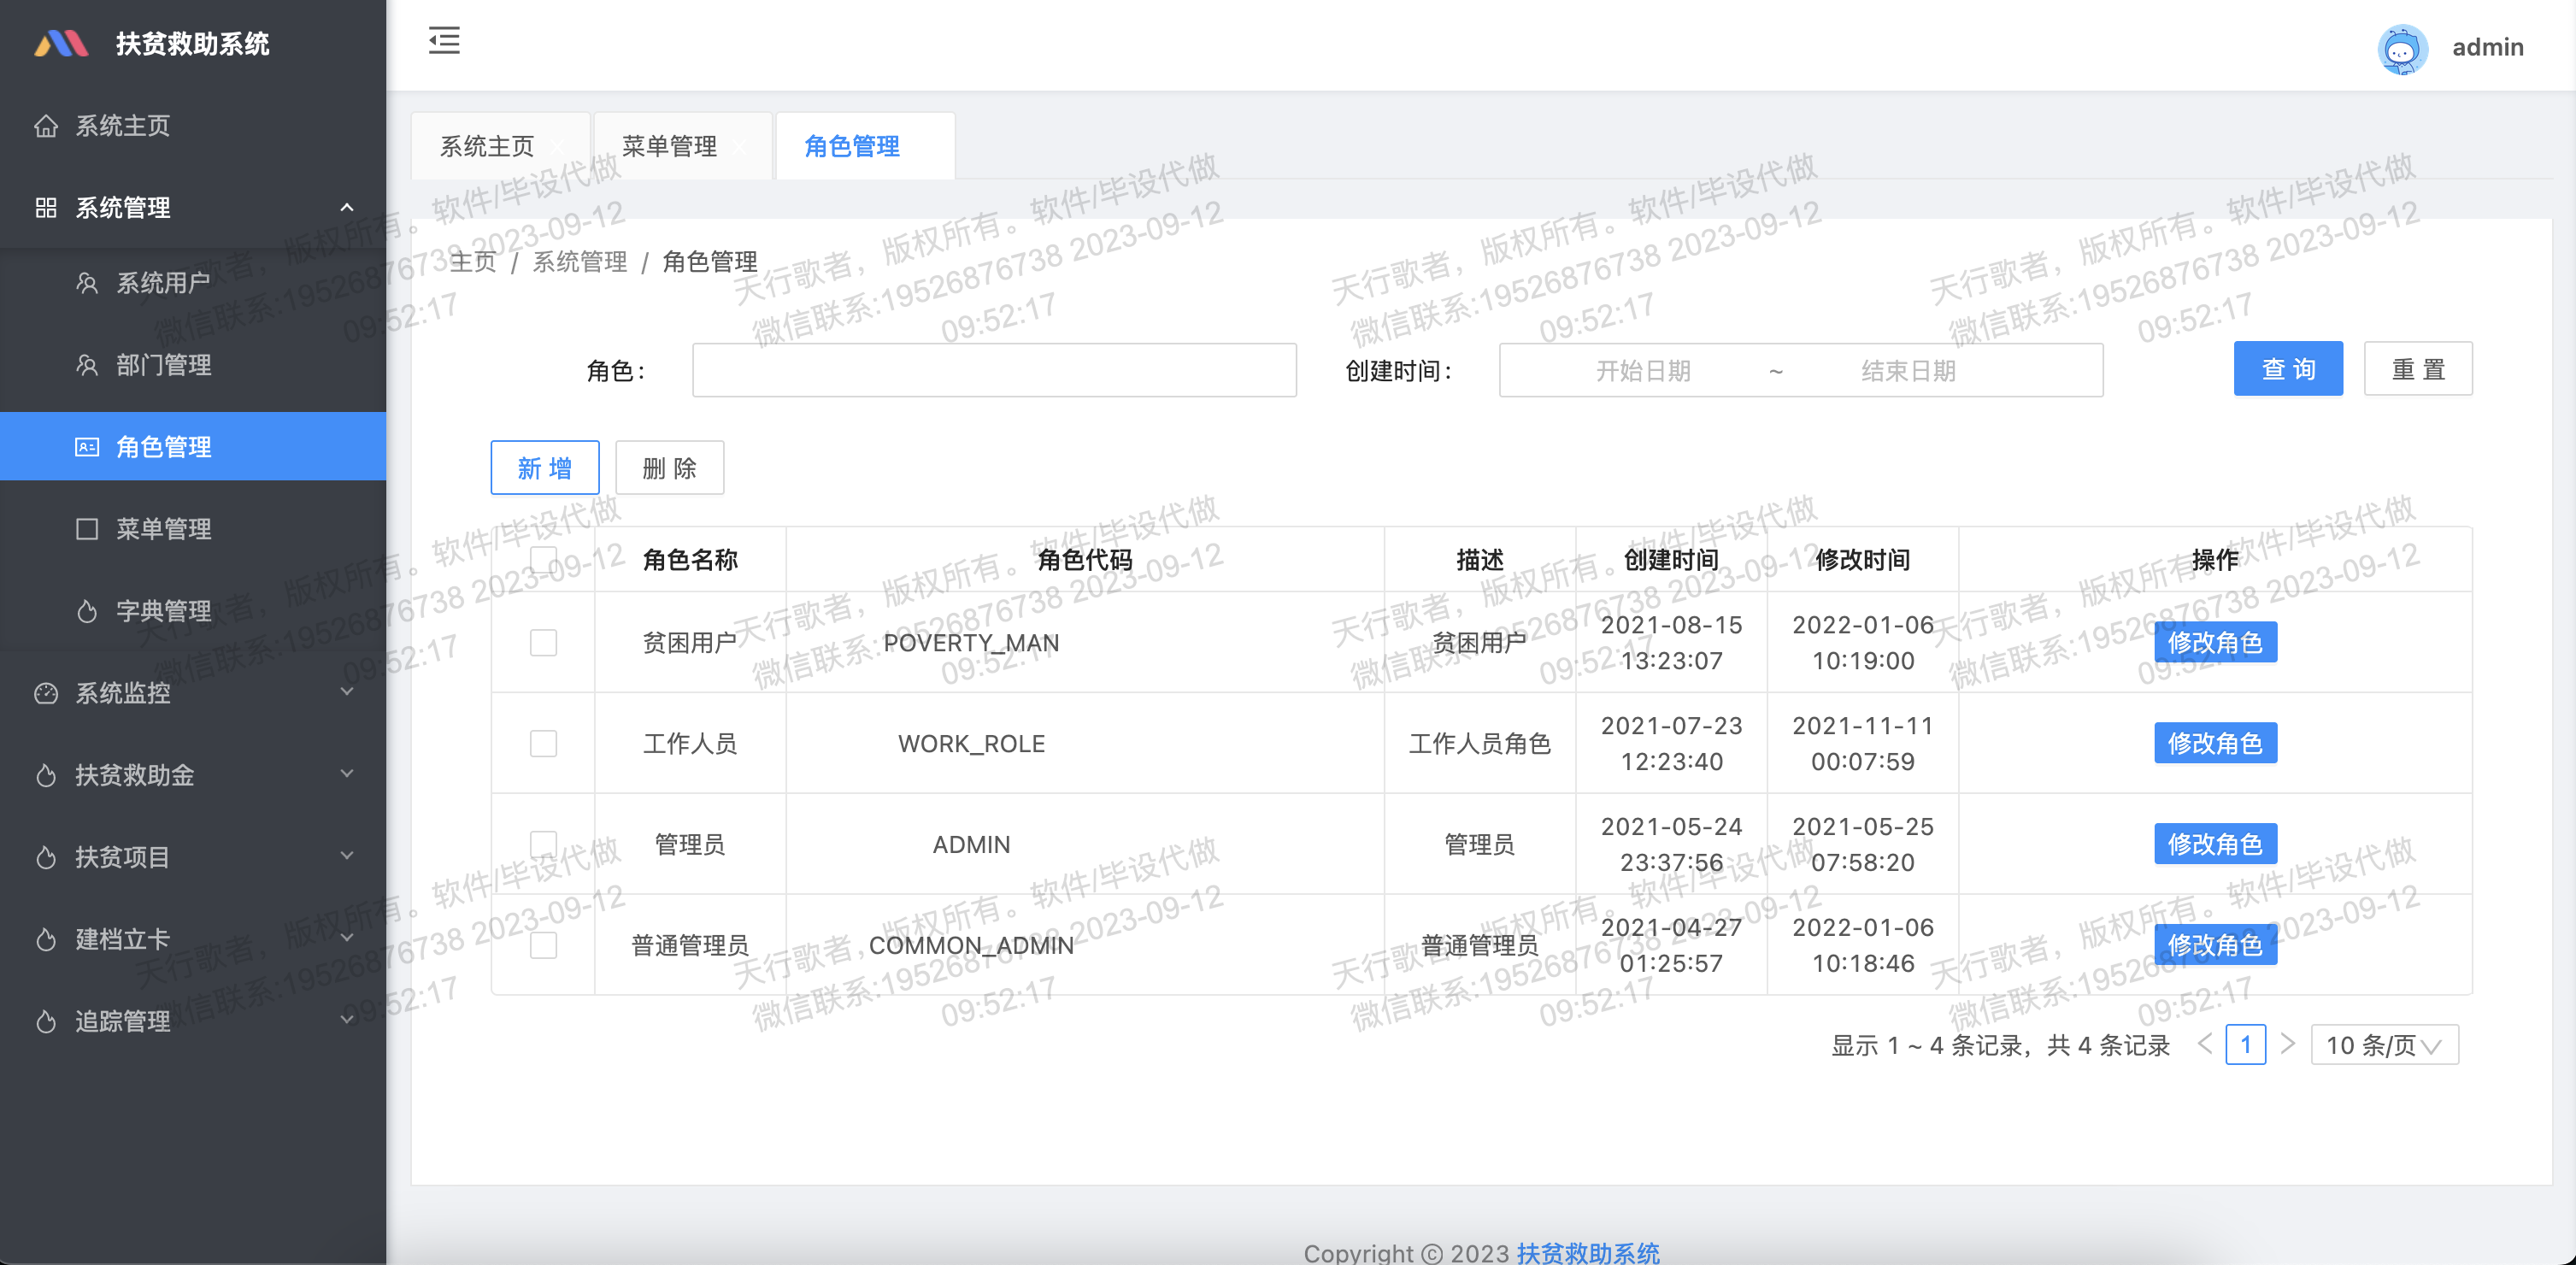Click the sidebar collapse hamburger icon
Image resolution: width=2576 pixels, height=1265 pixels.
pyautogui.click(x=444, y=41)
